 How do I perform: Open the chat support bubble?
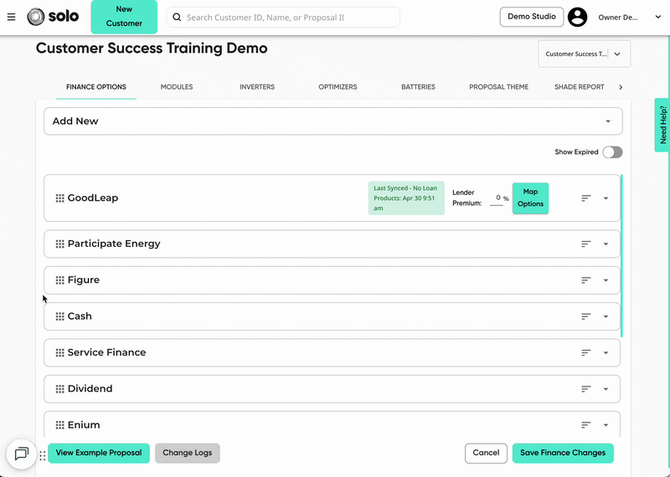pyautogui.click(x=21, y=453)
